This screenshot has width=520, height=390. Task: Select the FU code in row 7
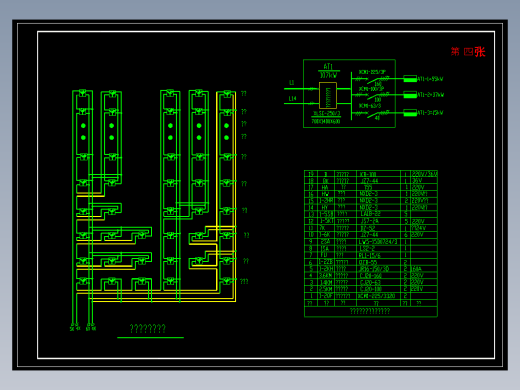coord(324,255)
